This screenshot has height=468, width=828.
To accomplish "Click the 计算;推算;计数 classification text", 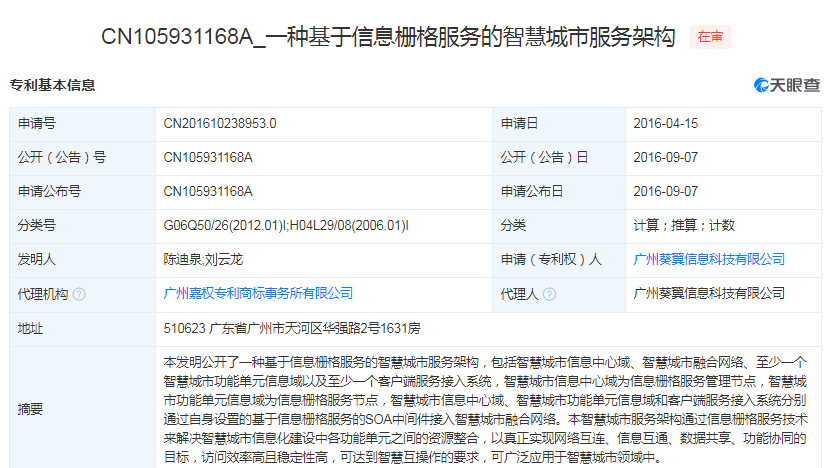I will coord(684,225).
